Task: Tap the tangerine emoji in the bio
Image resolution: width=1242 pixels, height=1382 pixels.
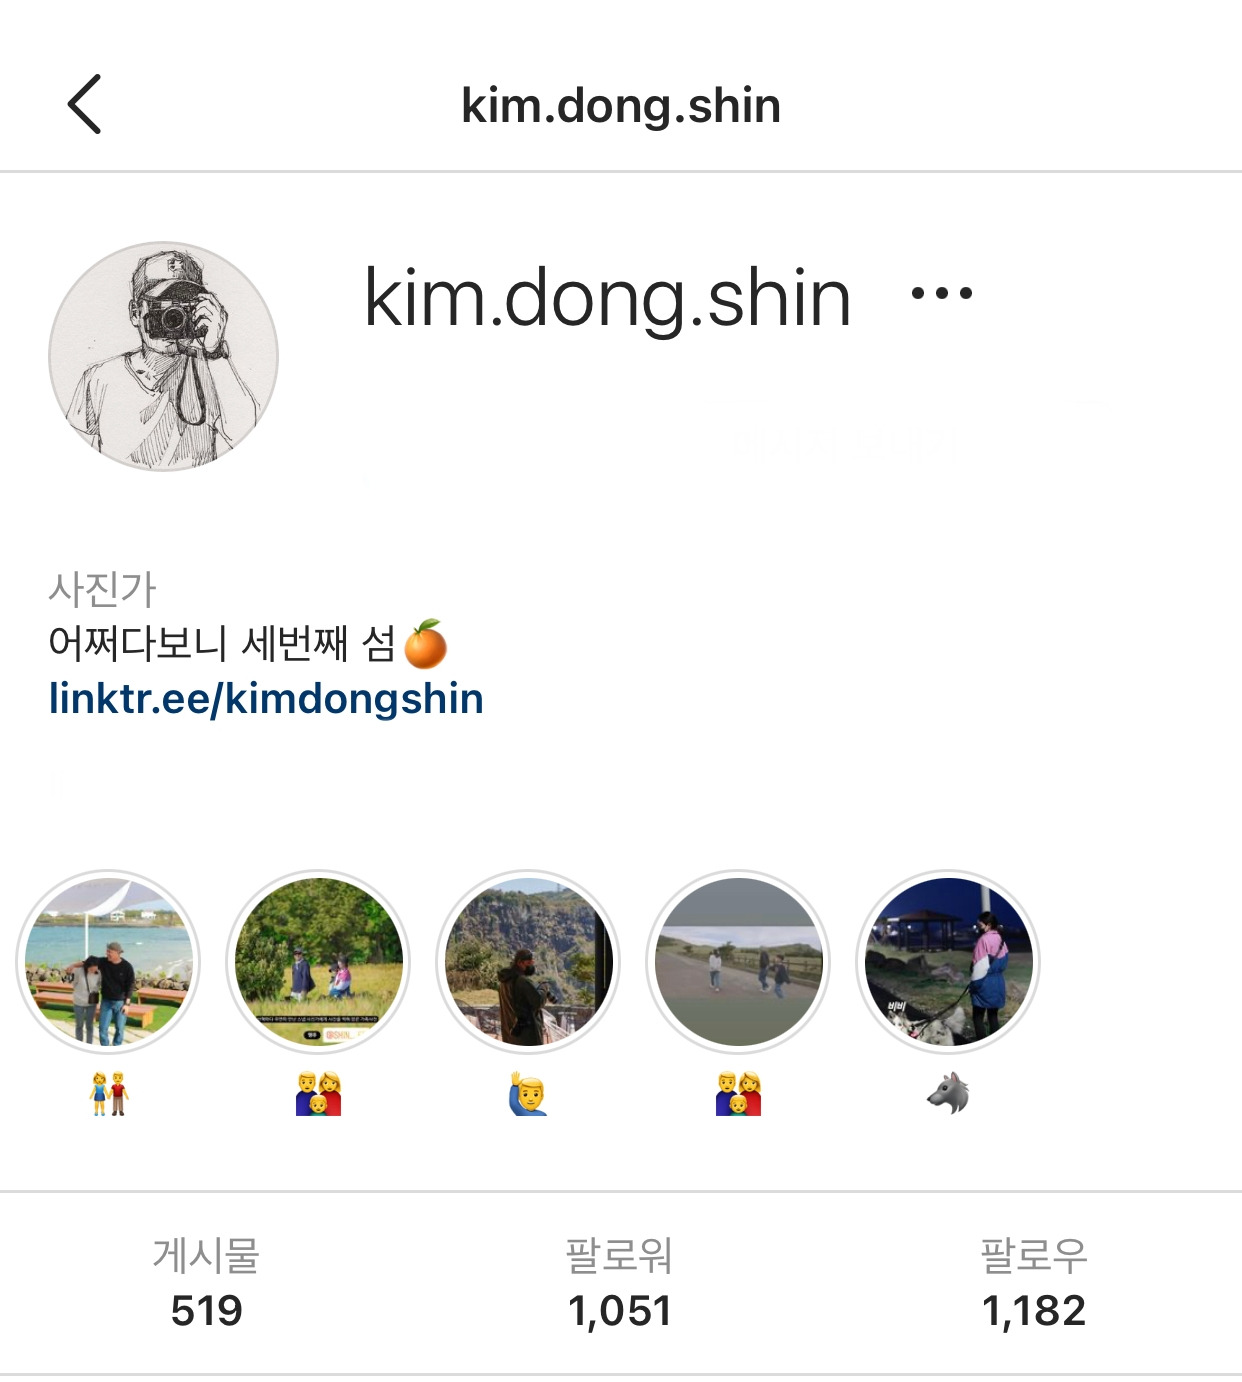Action: (x=426, y=644)
